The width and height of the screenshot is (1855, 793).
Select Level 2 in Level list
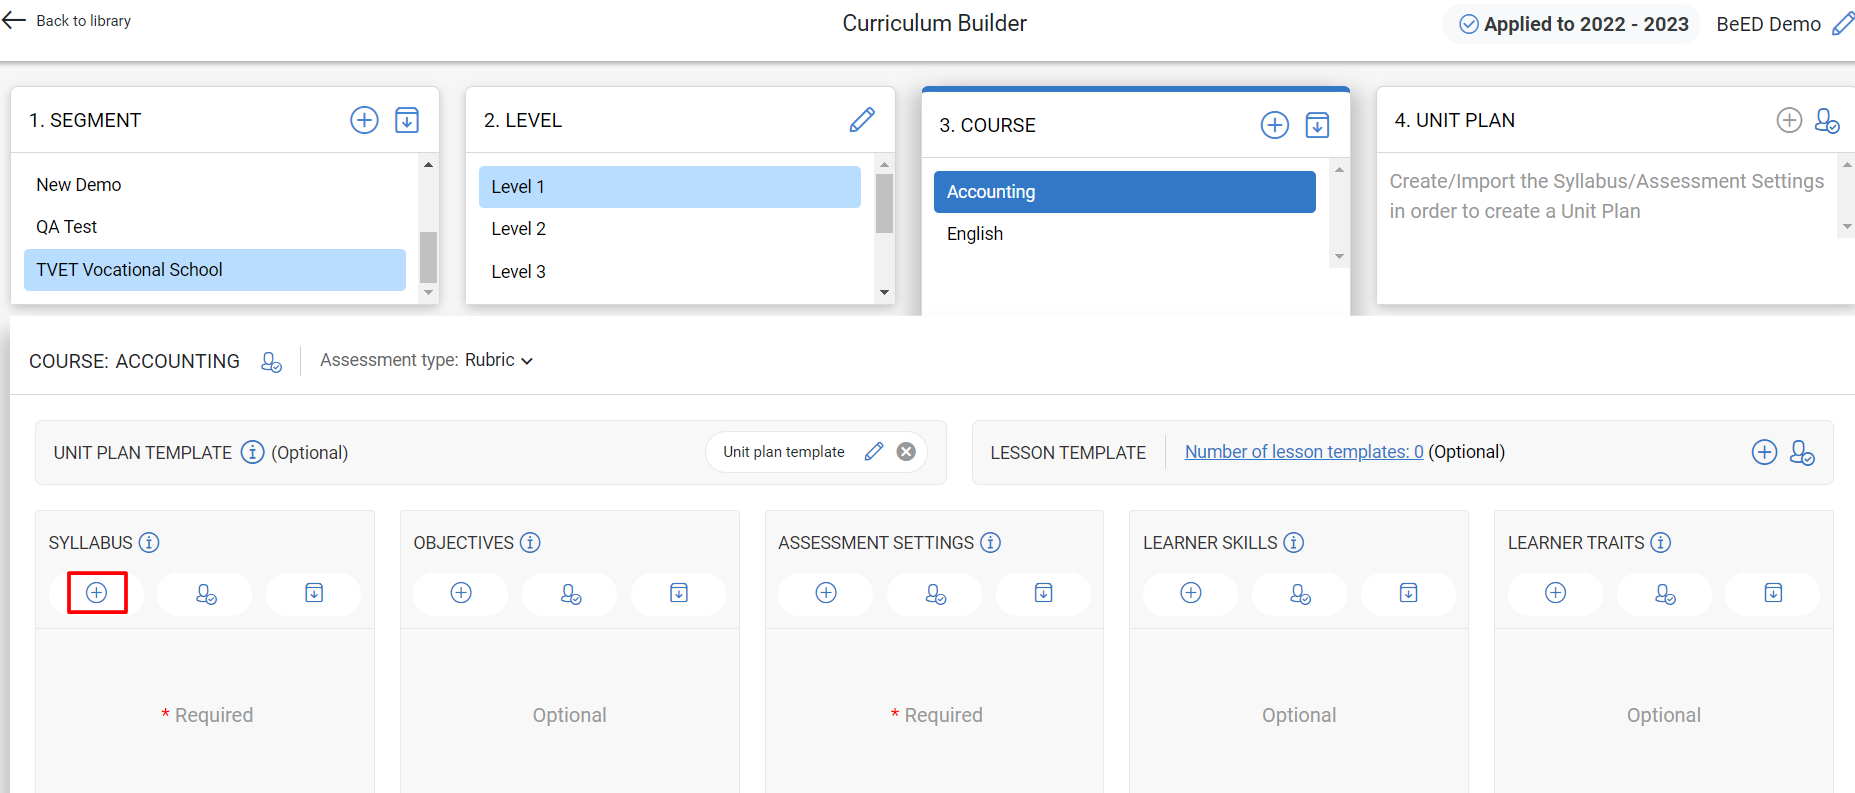tap(670, 229)
